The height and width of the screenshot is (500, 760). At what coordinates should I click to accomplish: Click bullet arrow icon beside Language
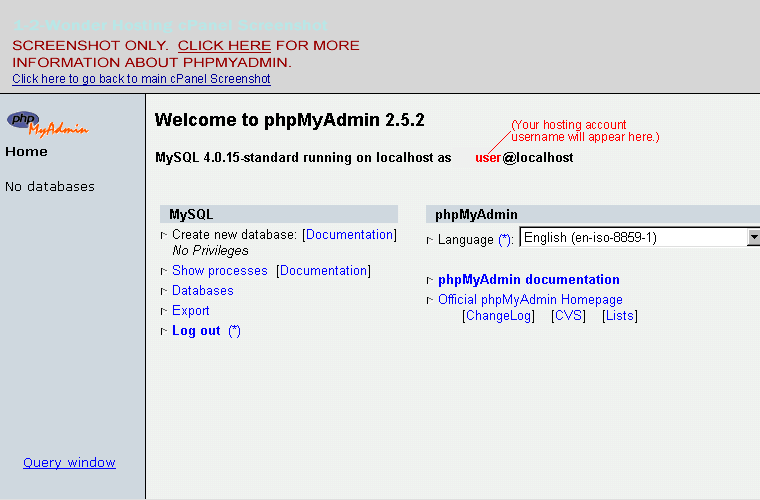tap(429, 240)
